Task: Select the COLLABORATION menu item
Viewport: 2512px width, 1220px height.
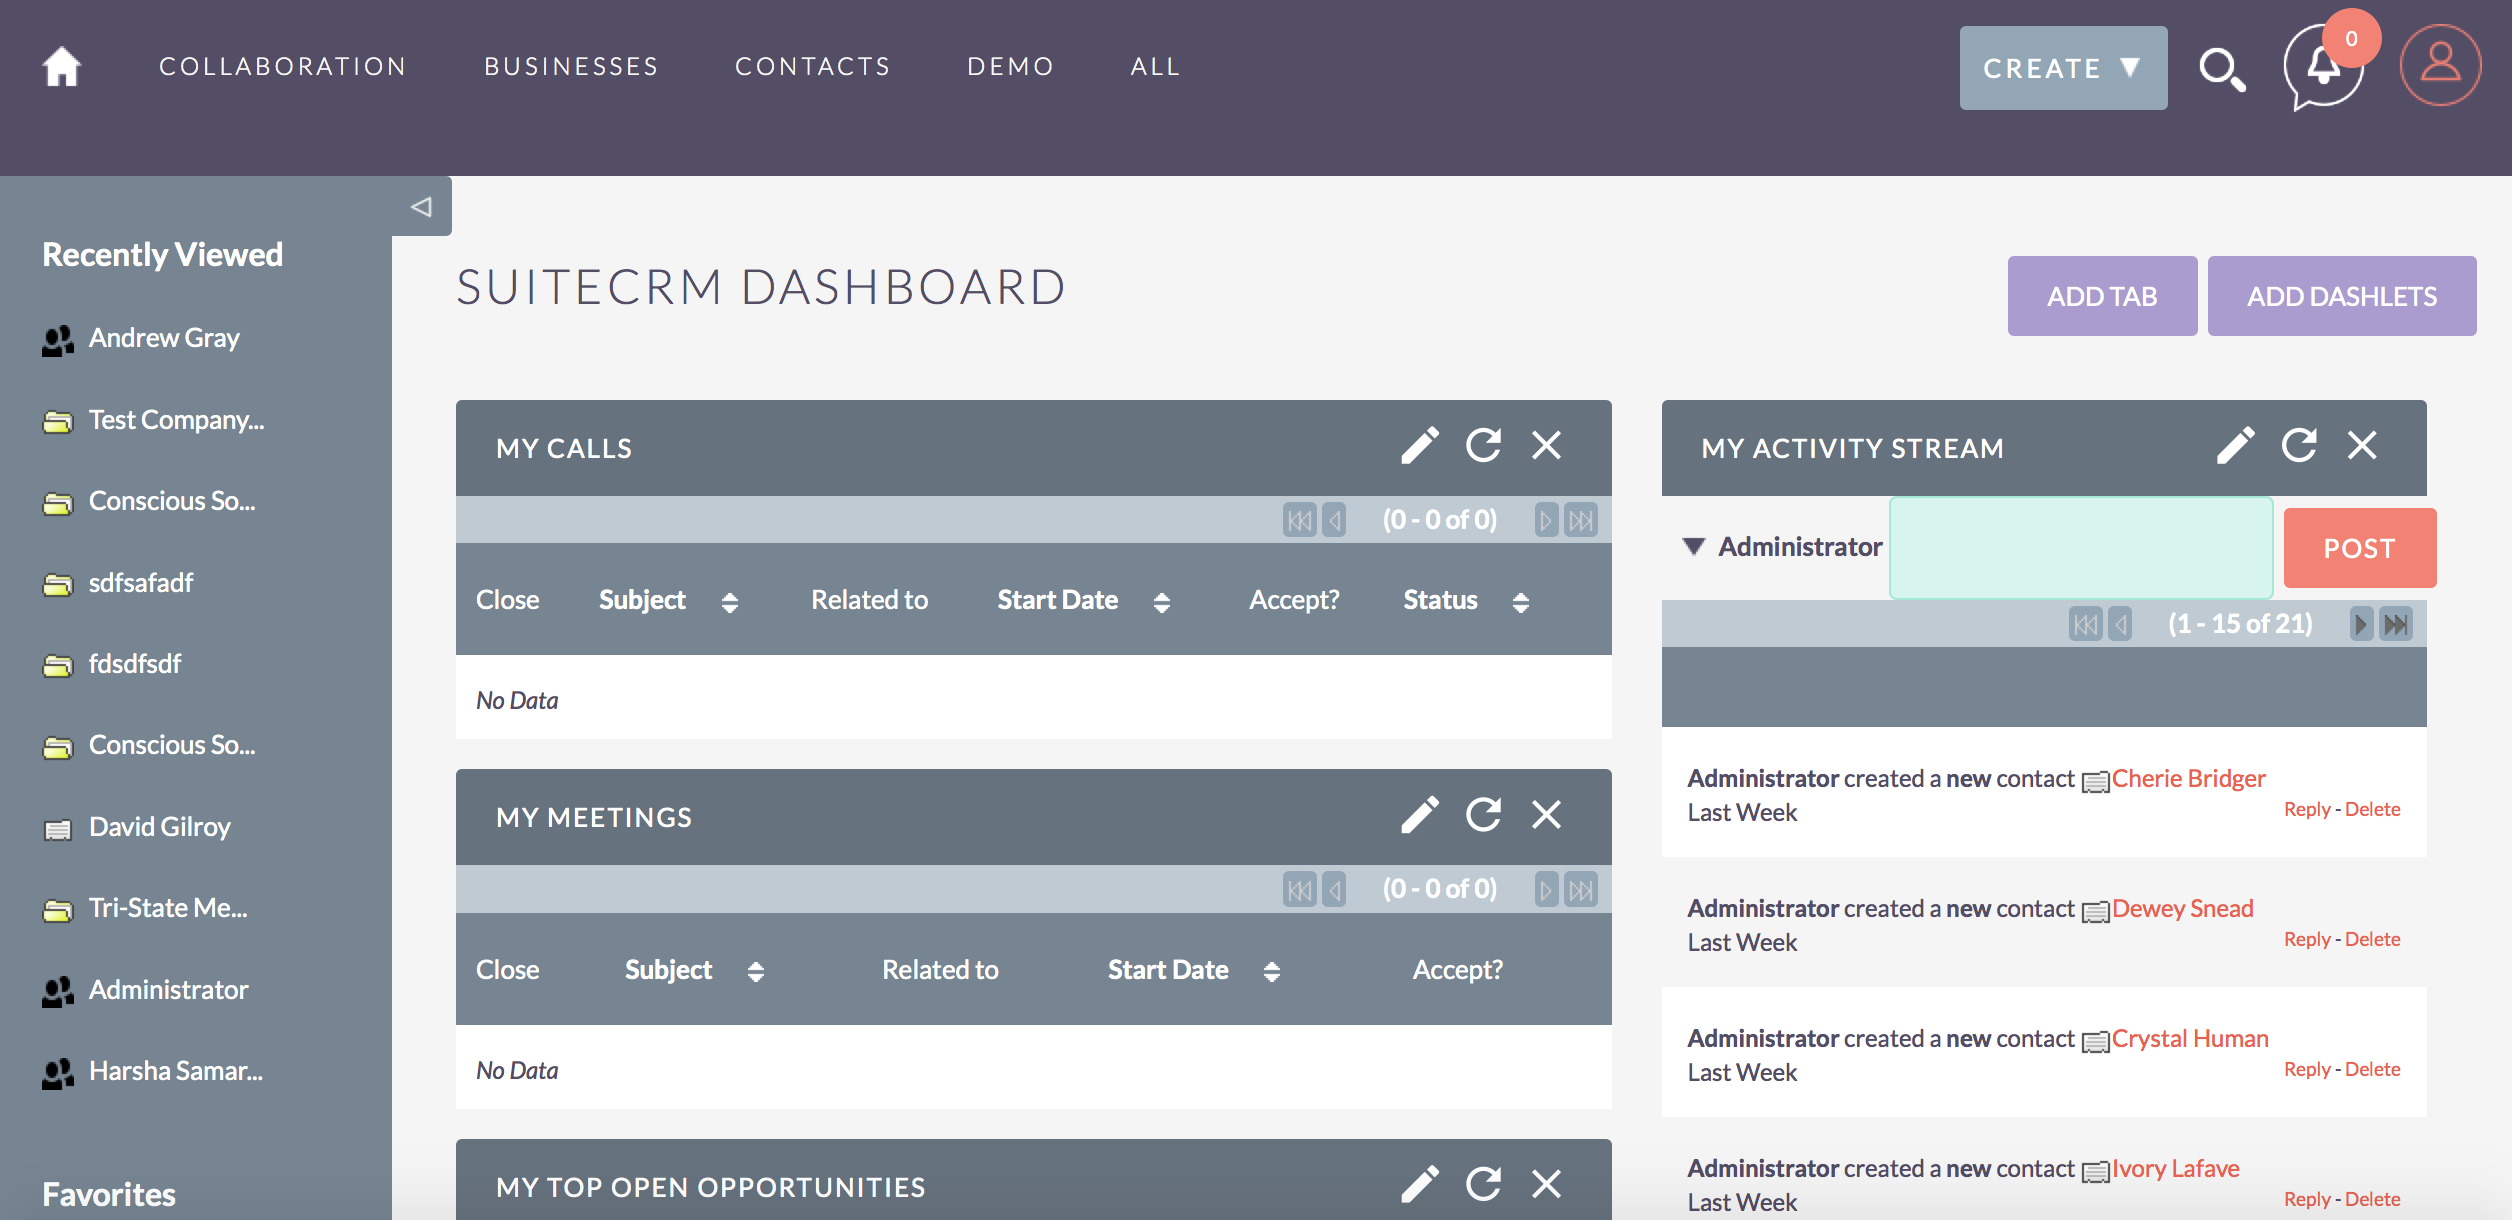Action: (x=282, y=66)
